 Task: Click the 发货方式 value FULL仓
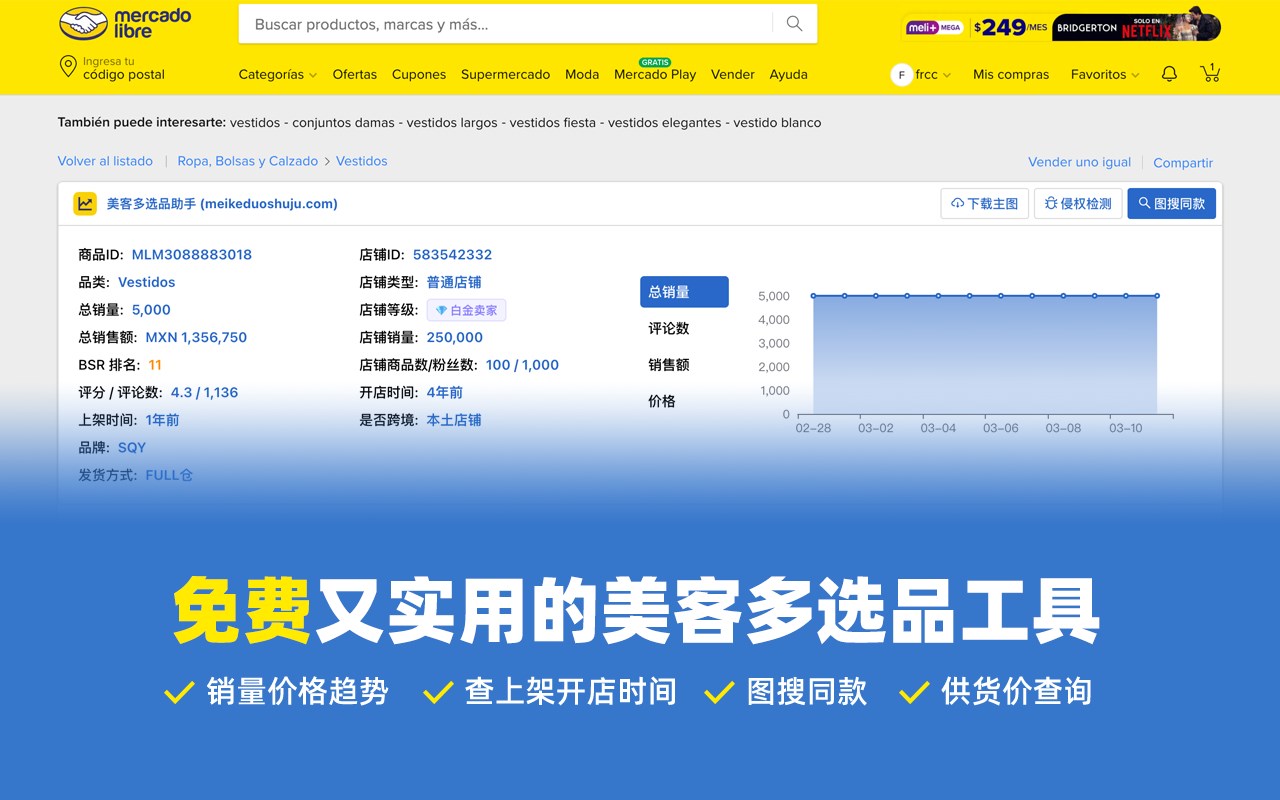click(169, 475)
